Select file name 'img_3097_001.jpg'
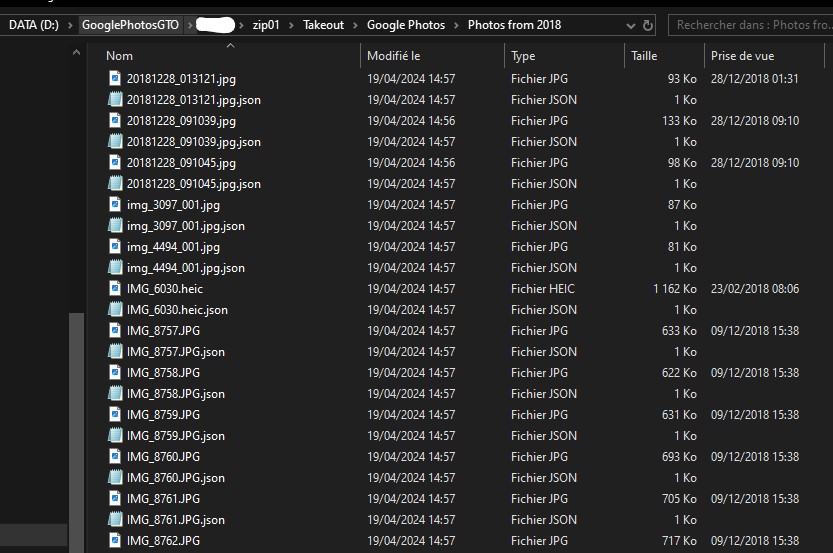Screen dimensions: 833x553 click(173, 205)
